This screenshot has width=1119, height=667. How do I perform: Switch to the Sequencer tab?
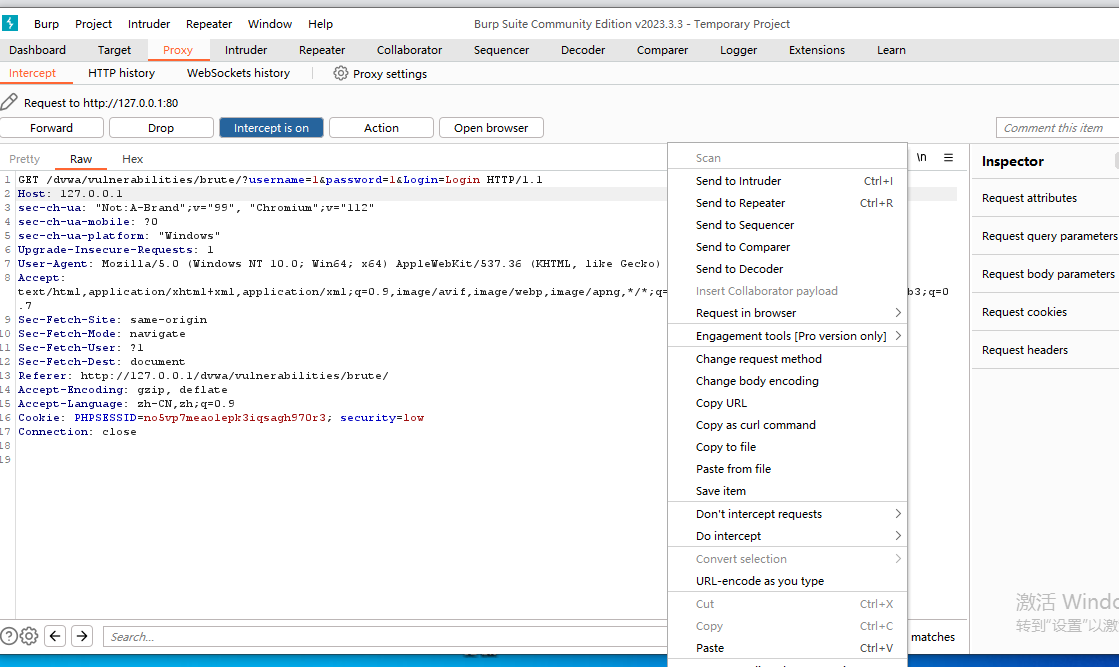coord(502,50)
